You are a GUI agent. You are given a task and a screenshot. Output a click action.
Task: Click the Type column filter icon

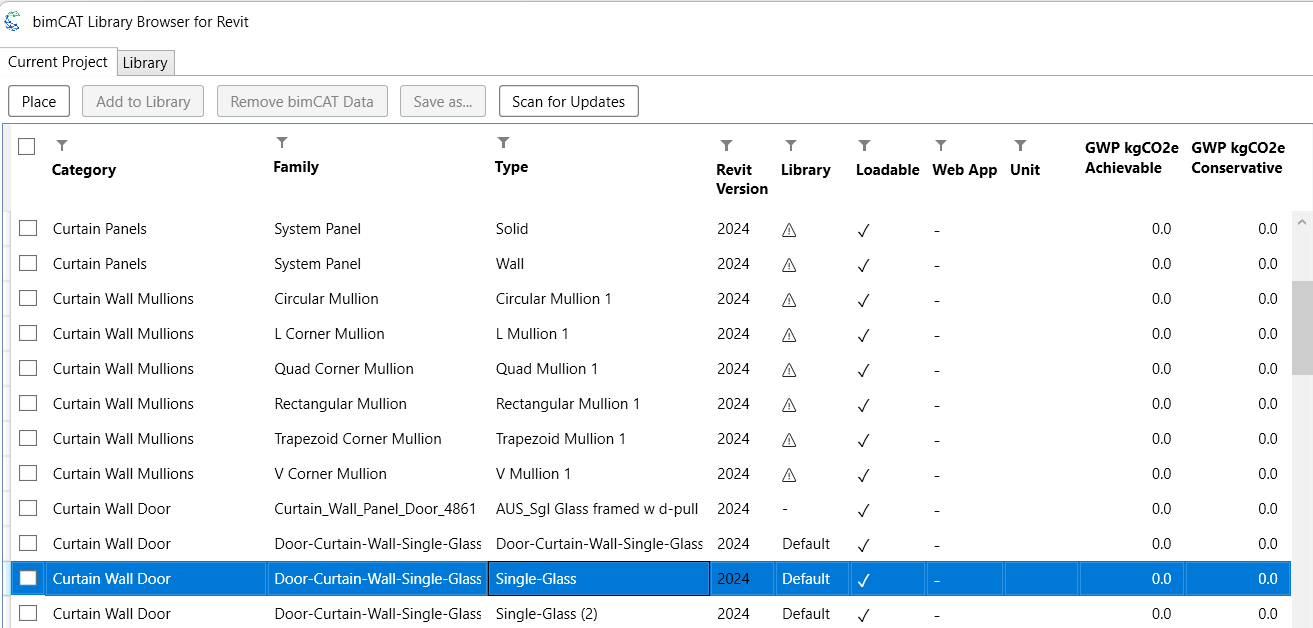click(504, 143)
